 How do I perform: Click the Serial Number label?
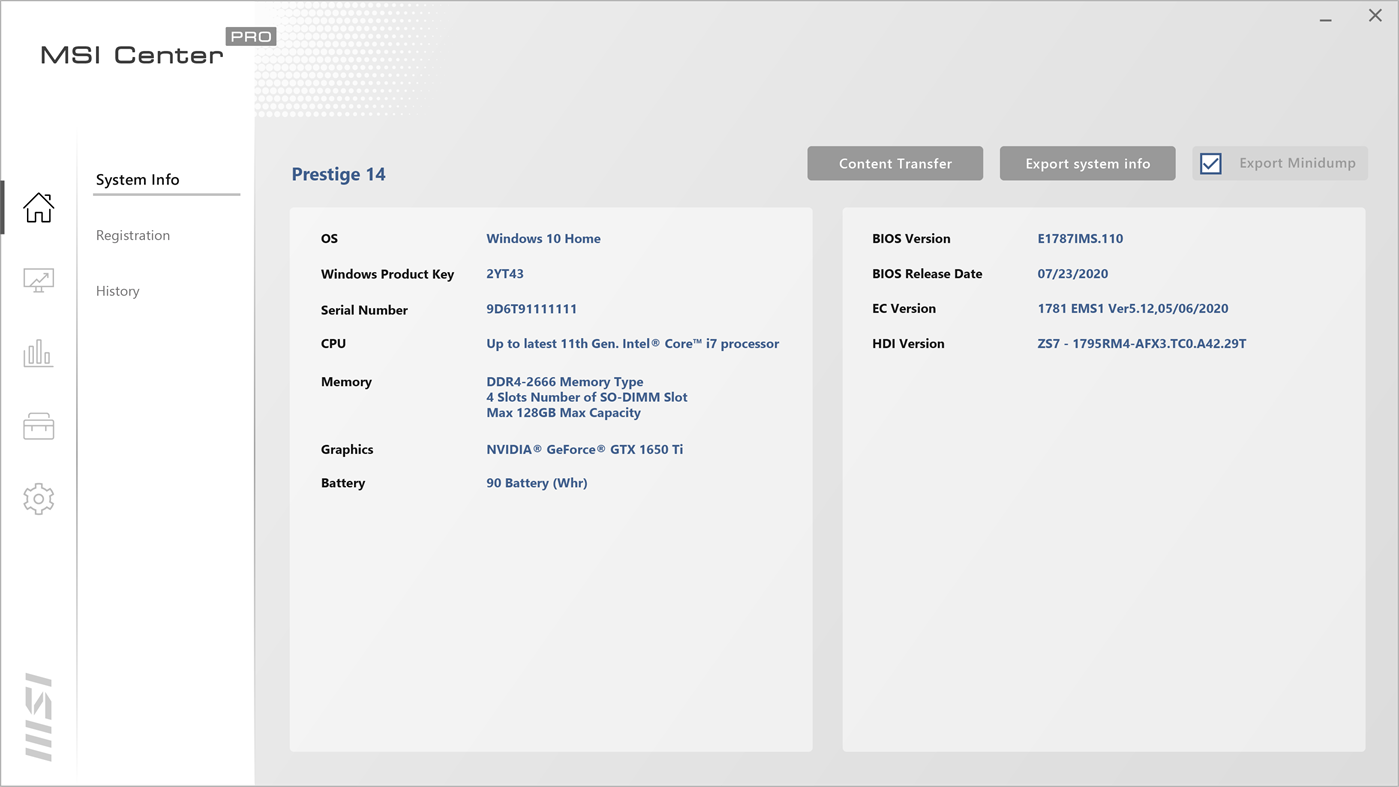click(x=364, y=310)
